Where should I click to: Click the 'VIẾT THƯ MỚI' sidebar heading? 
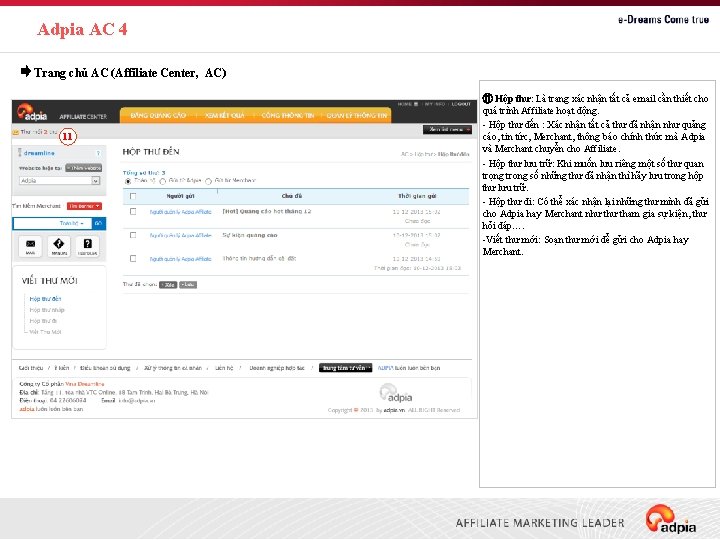[x=50, y=281]
